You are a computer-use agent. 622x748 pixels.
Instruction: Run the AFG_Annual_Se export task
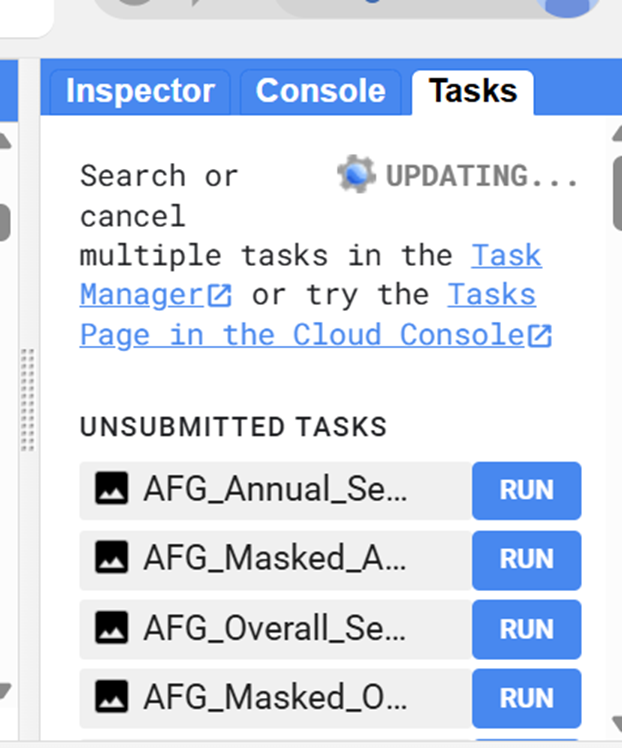(x=526, y=490)
